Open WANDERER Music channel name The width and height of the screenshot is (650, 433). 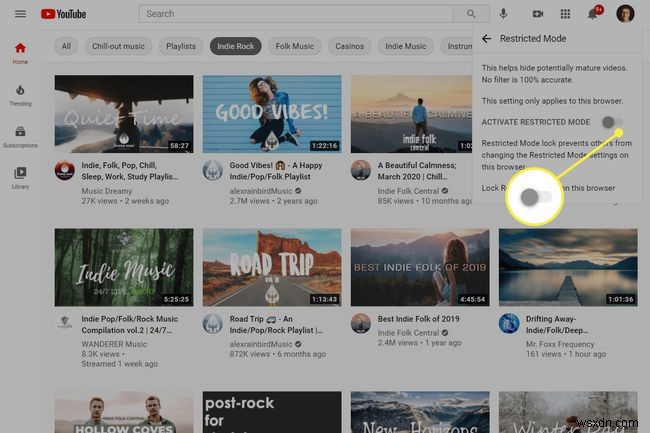coord(114,344)
